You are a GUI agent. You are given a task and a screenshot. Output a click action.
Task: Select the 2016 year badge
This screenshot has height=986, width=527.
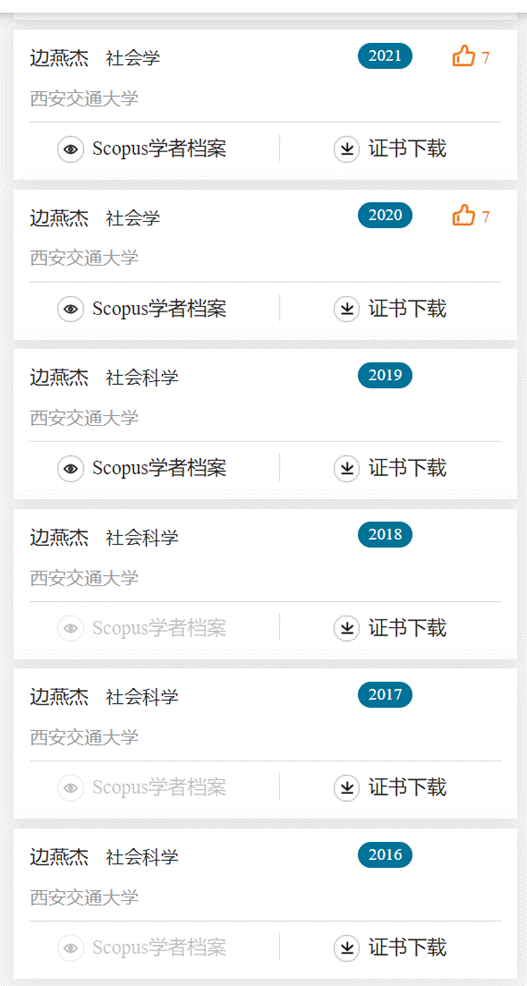[385, 855]
